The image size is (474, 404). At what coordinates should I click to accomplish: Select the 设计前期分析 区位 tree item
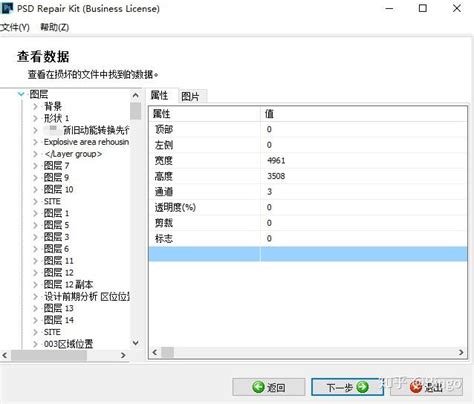pos(87,296)
